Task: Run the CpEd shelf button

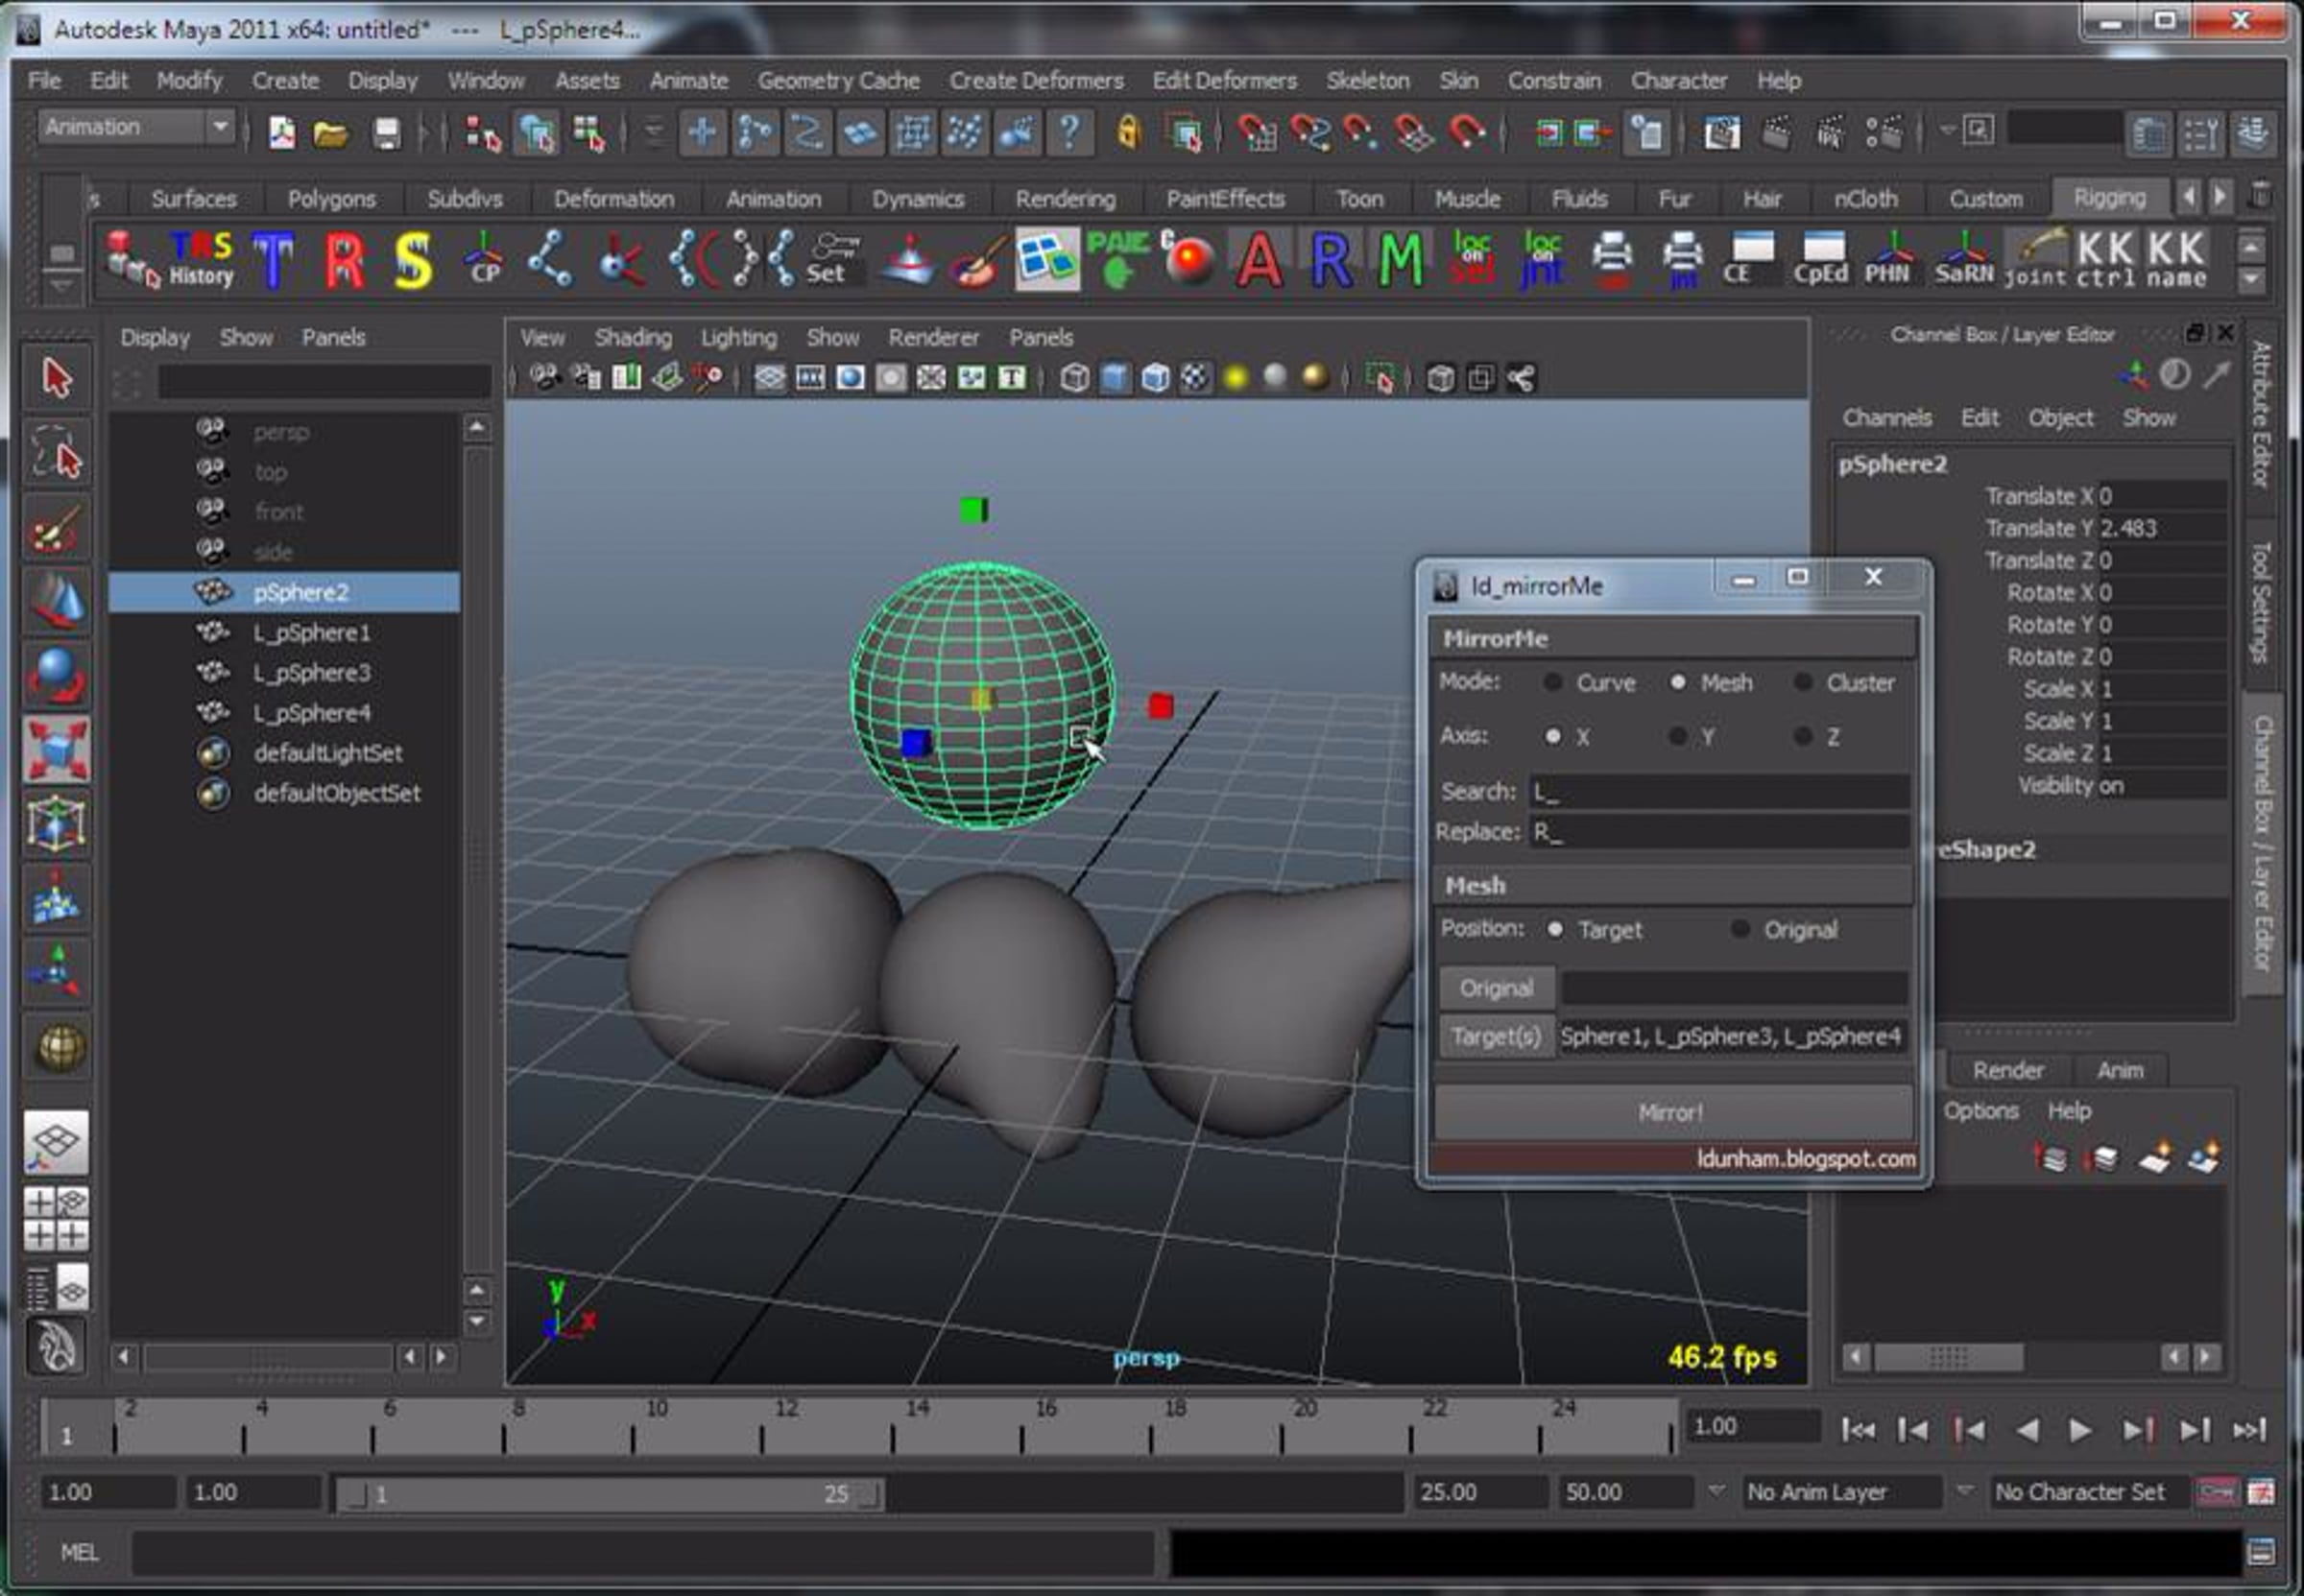Action: click(1821, 260)
